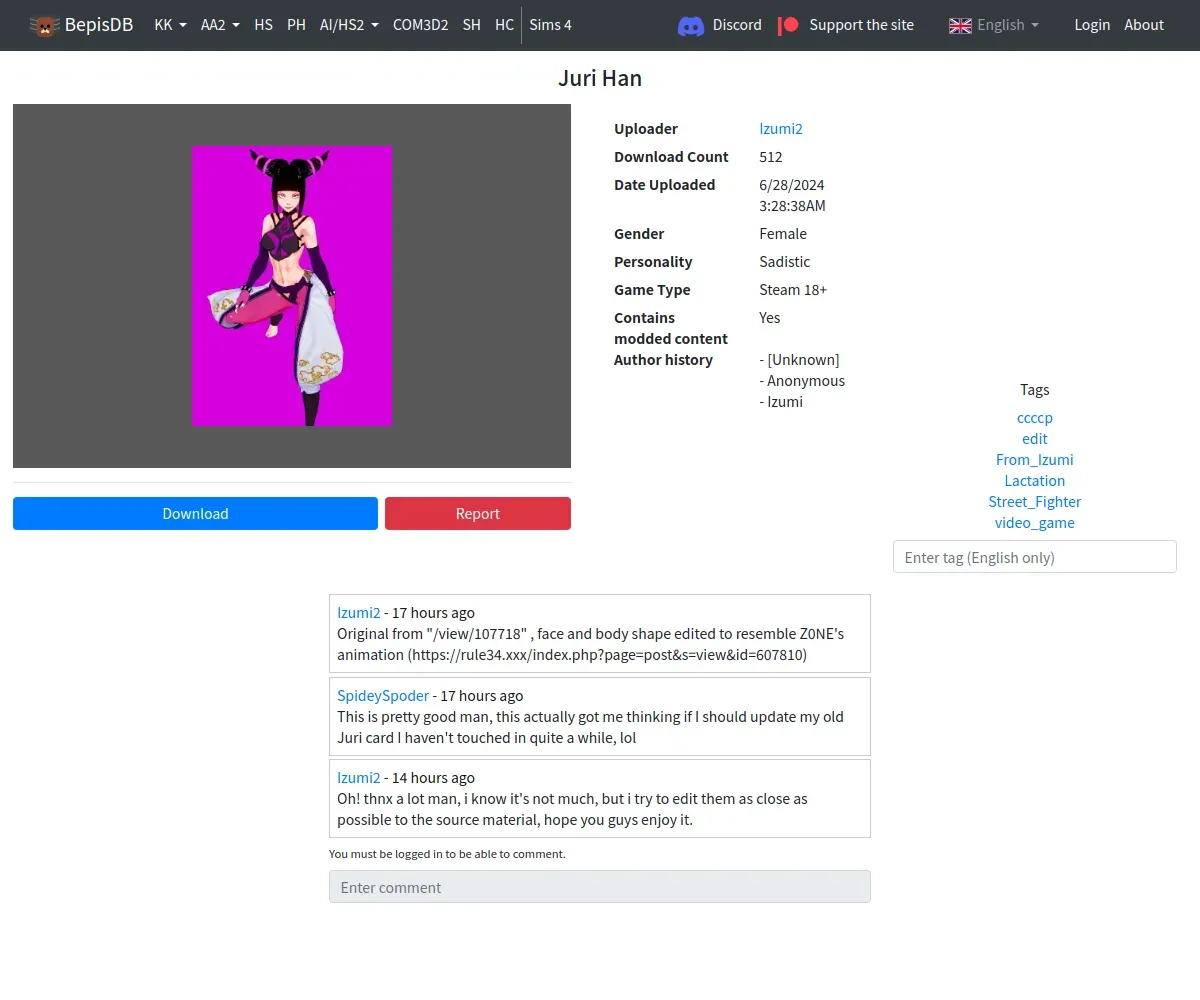
Task: Open the Sims 4 section
Action: point(550,25)
